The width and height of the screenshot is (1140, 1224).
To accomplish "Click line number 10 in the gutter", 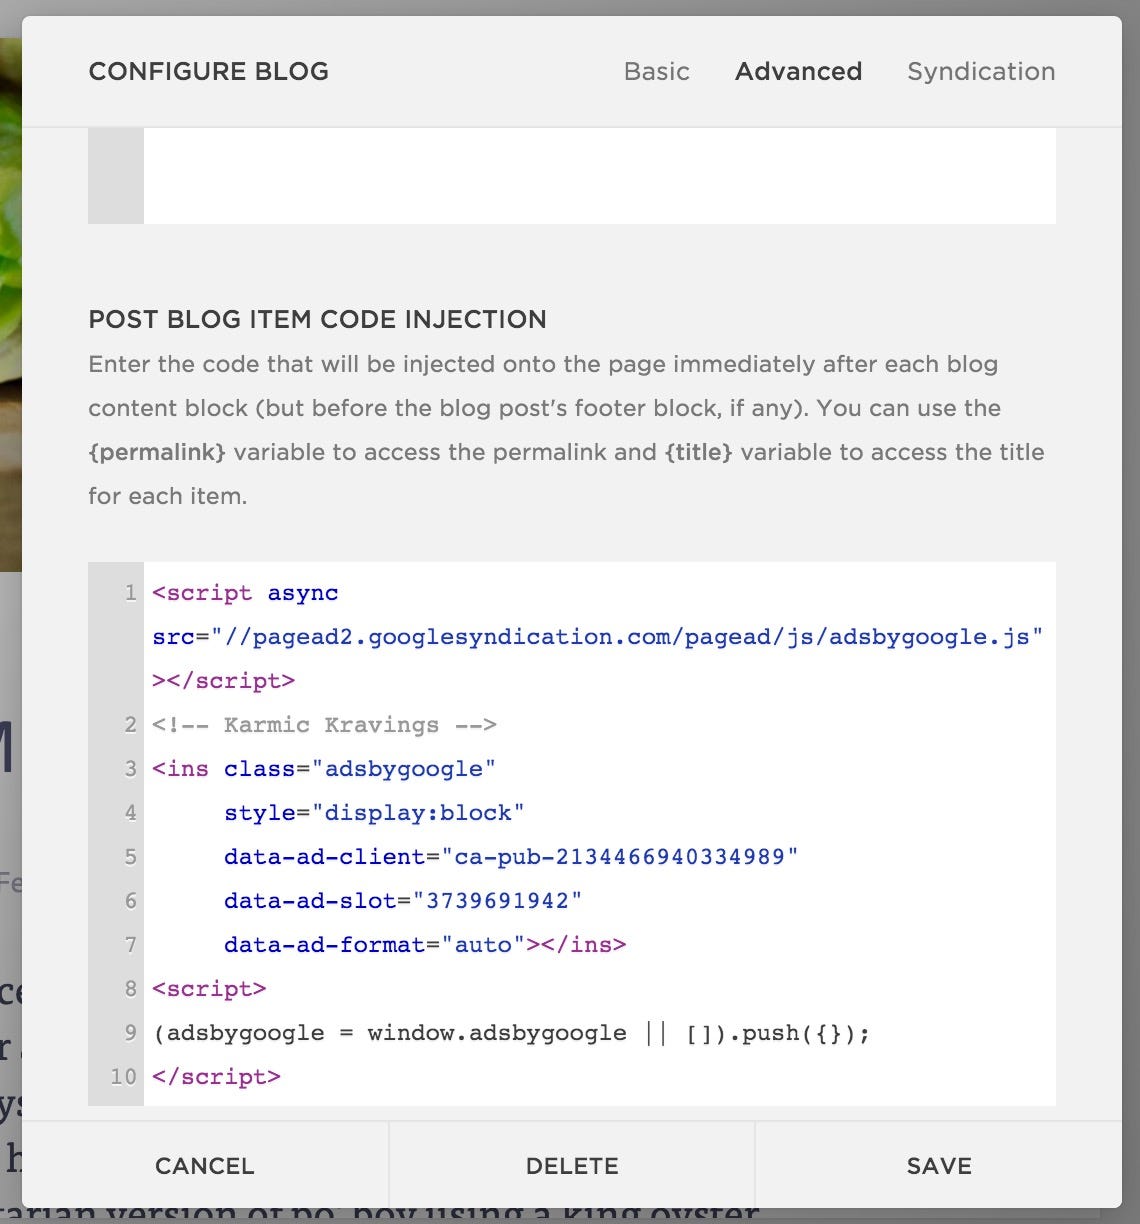I will [x=123, y=1077].
